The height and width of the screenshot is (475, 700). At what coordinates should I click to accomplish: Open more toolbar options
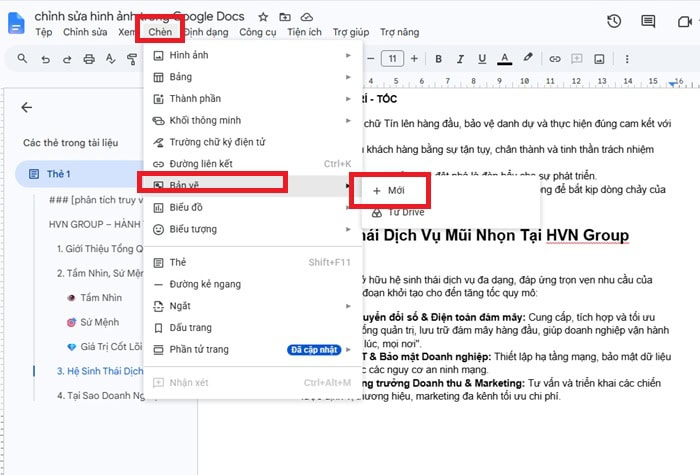pyautogui.click(x=627, y=59)
